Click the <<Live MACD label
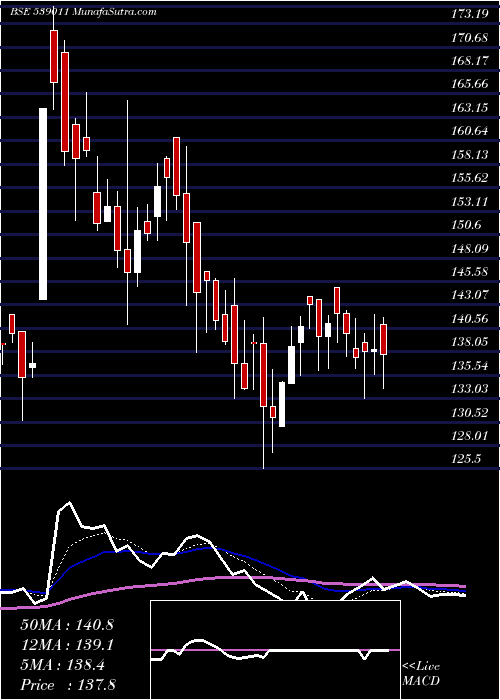The image size is (500, 700). [x=421, y=674]
